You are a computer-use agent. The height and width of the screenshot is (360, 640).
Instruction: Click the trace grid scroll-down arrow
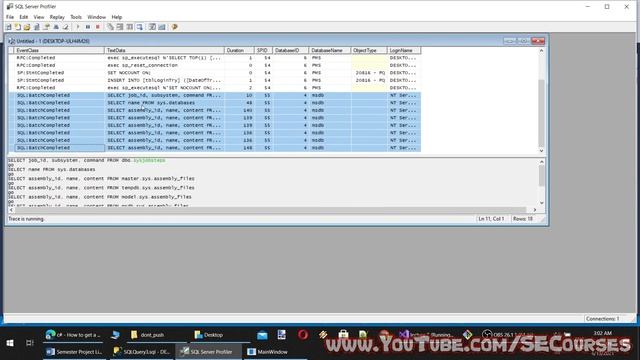click(542, 151)
